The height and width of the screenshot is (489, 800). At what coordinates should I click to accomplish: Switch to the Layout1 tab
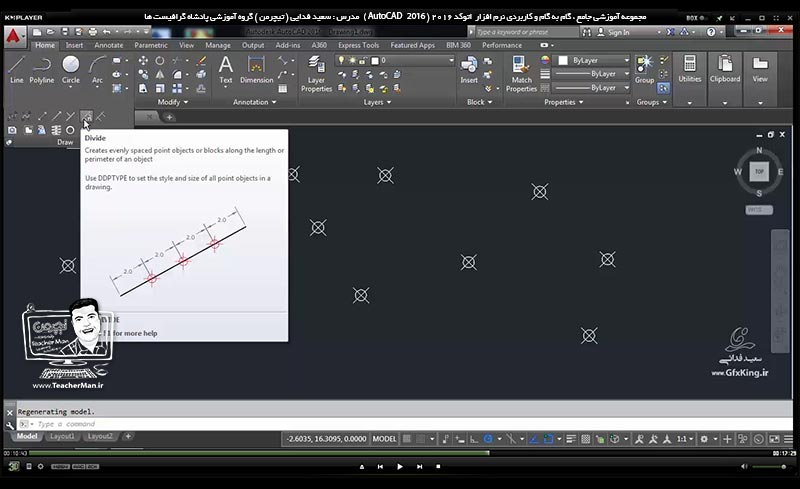(x=62, y=436)
